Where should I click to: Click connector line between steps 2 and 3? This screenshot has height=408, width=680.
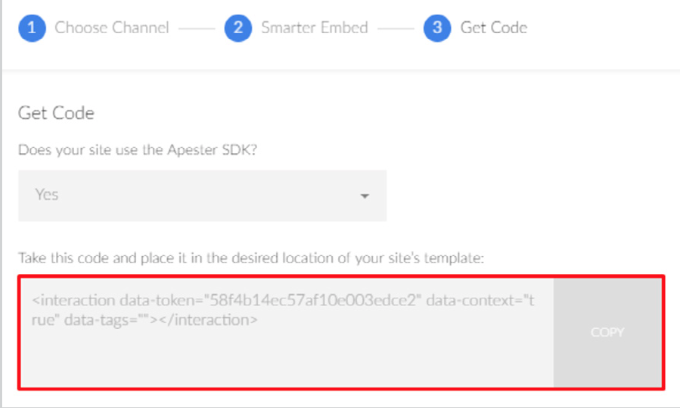396,29
